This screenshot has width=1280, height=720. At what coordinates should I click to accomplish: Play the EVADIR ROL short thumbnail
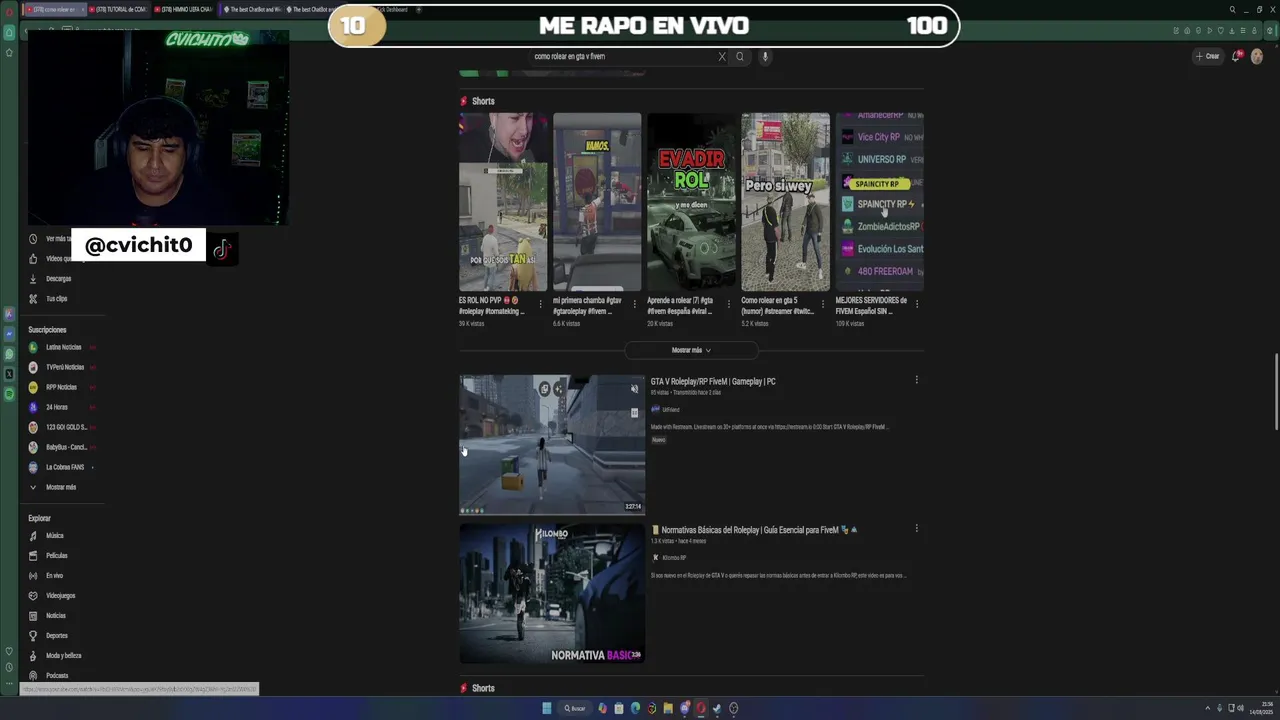(691, 202)
